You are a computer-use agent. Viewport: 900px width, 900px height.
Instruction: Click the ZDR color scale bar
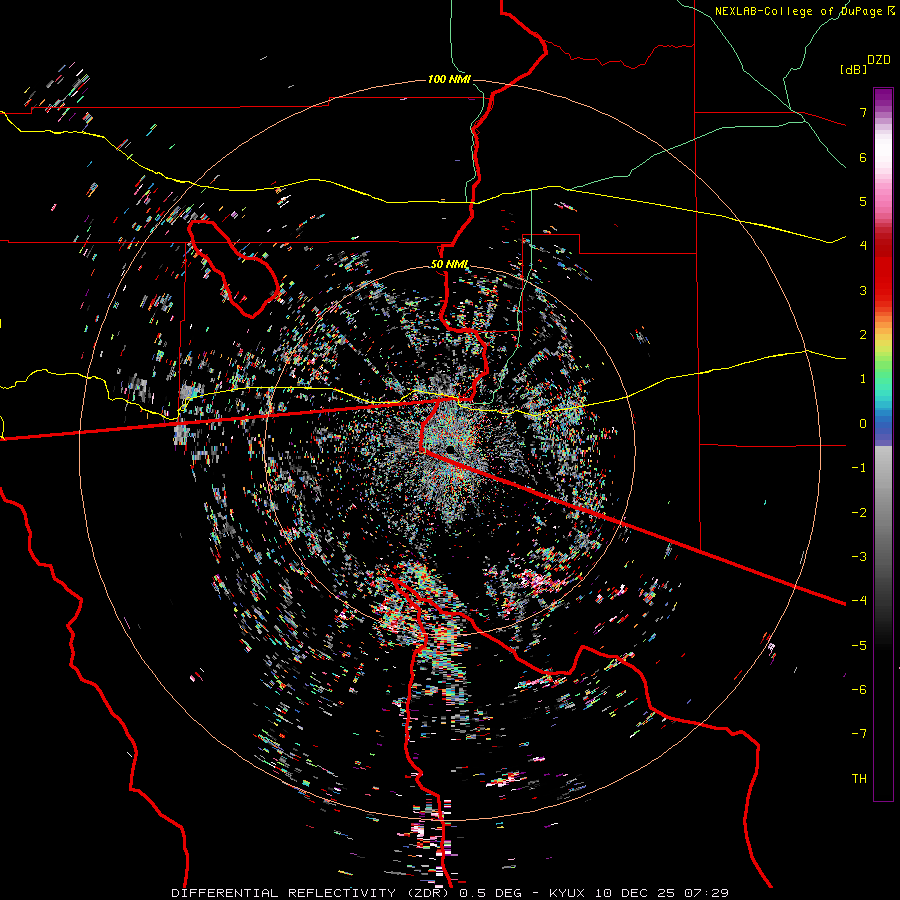pyautogui.click(x=883, y=444)
